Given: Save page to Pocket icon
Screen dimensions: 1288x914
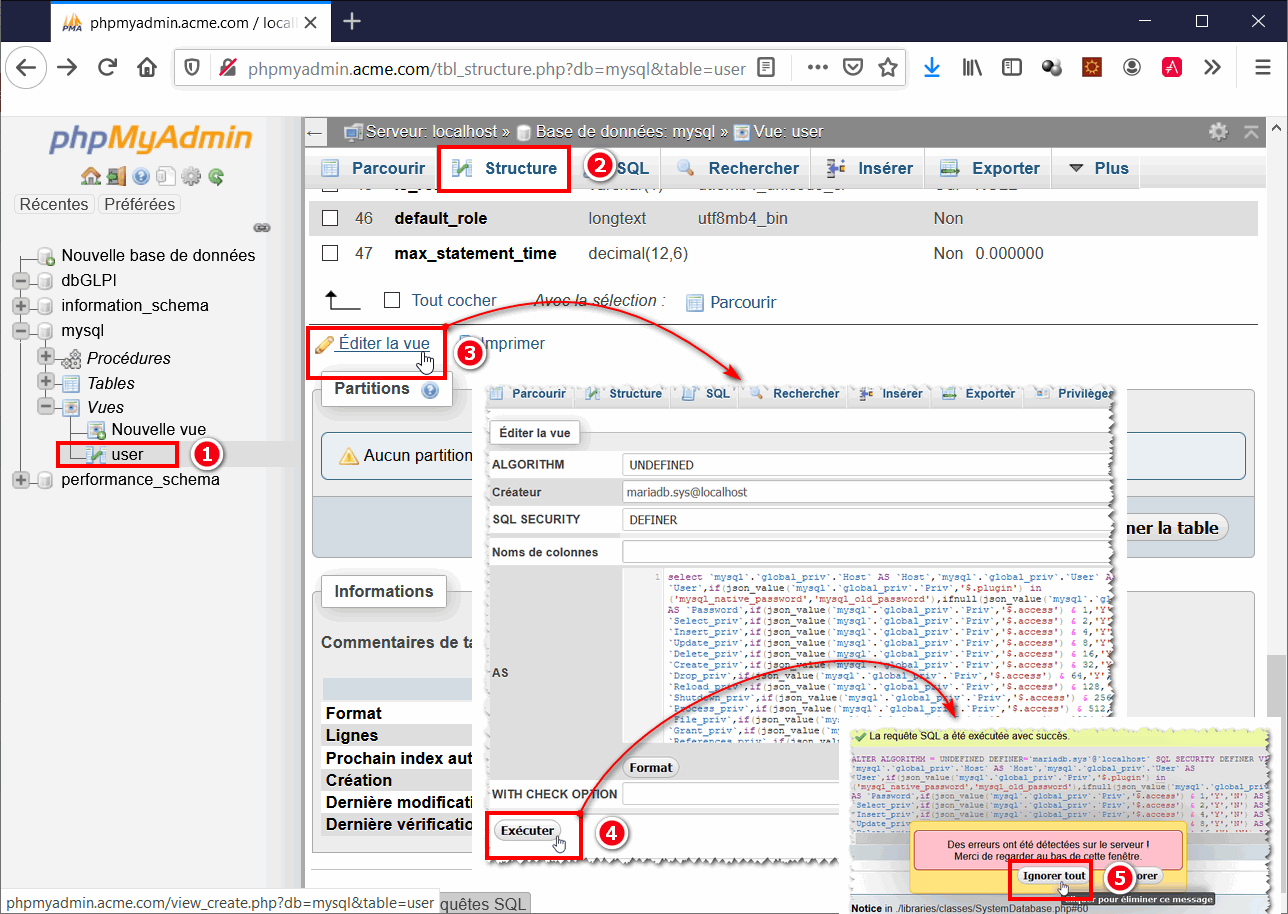Looking at the screenshot, I should (853, 67).
